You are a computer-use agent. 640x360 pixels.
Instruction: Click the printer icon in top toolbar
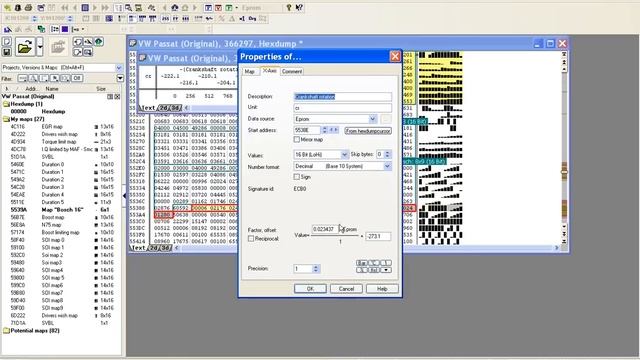(28, 7)
